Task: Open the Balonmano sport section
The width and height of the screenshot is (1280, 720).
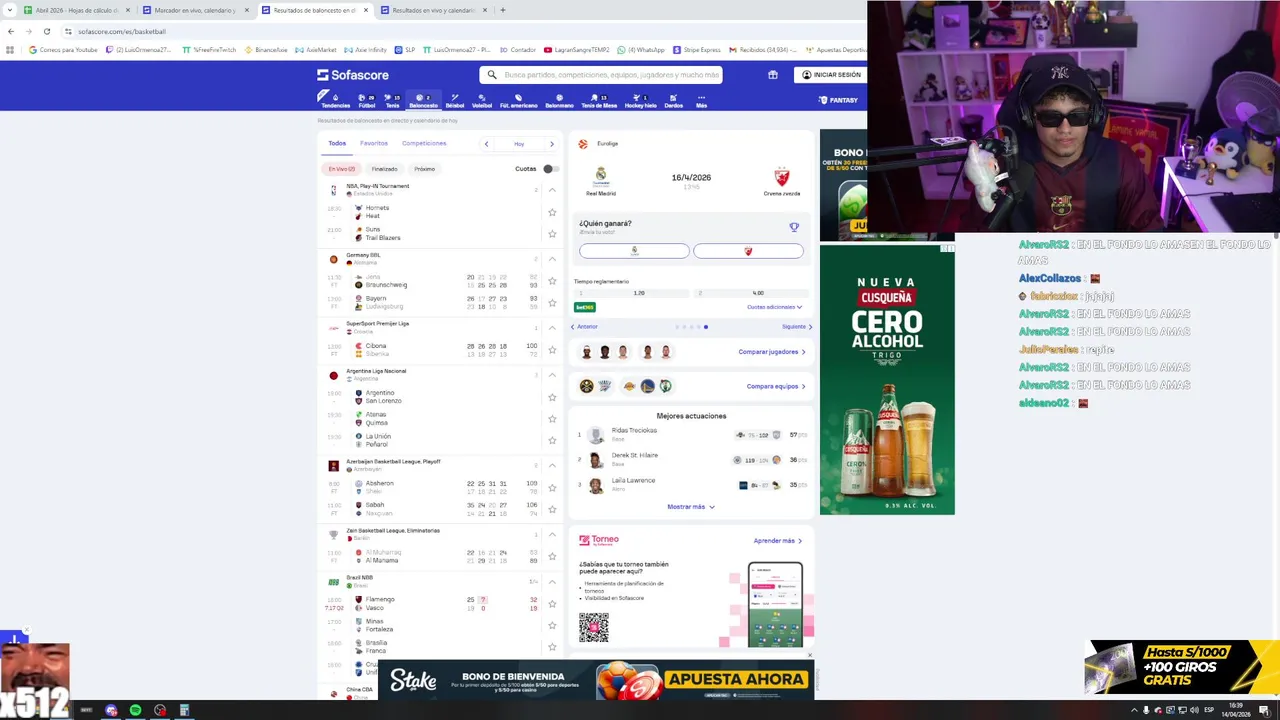Action: (x=559, y=100)
